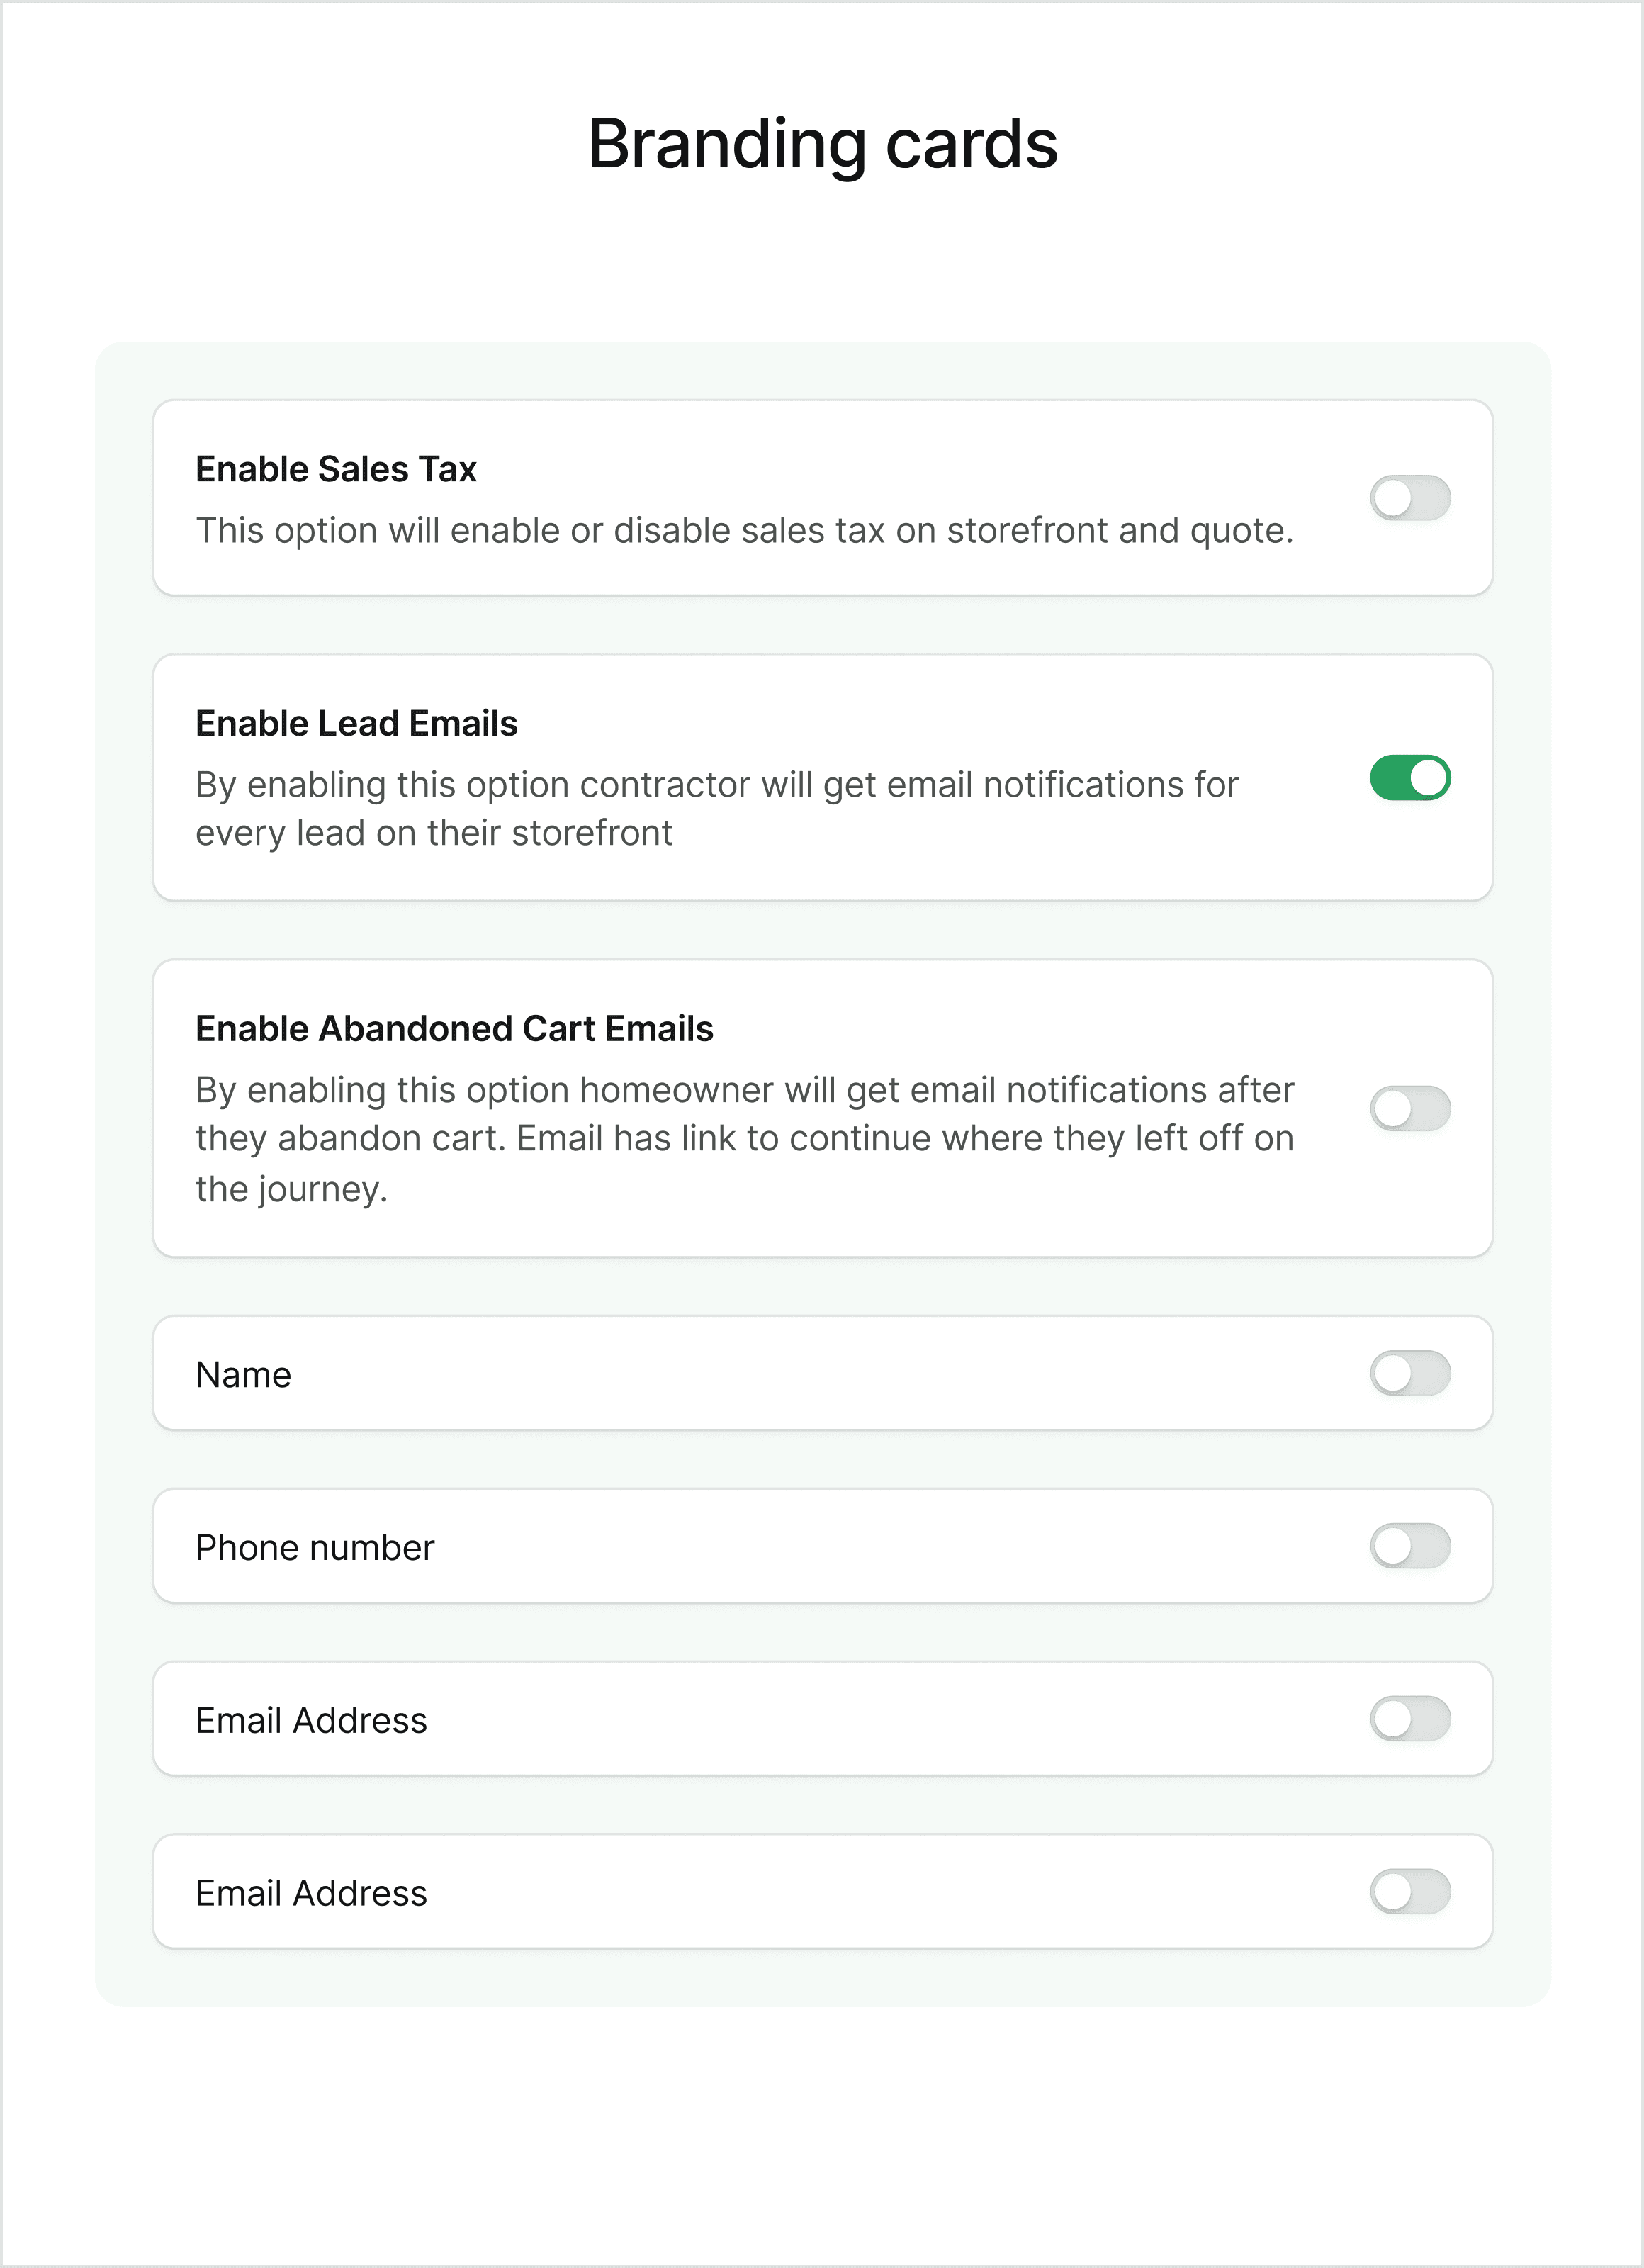This screenshot has width=1644, height=2268.
Task: Enable the Abandoned Cart Emails toggle
Action: (1410, 1108)
